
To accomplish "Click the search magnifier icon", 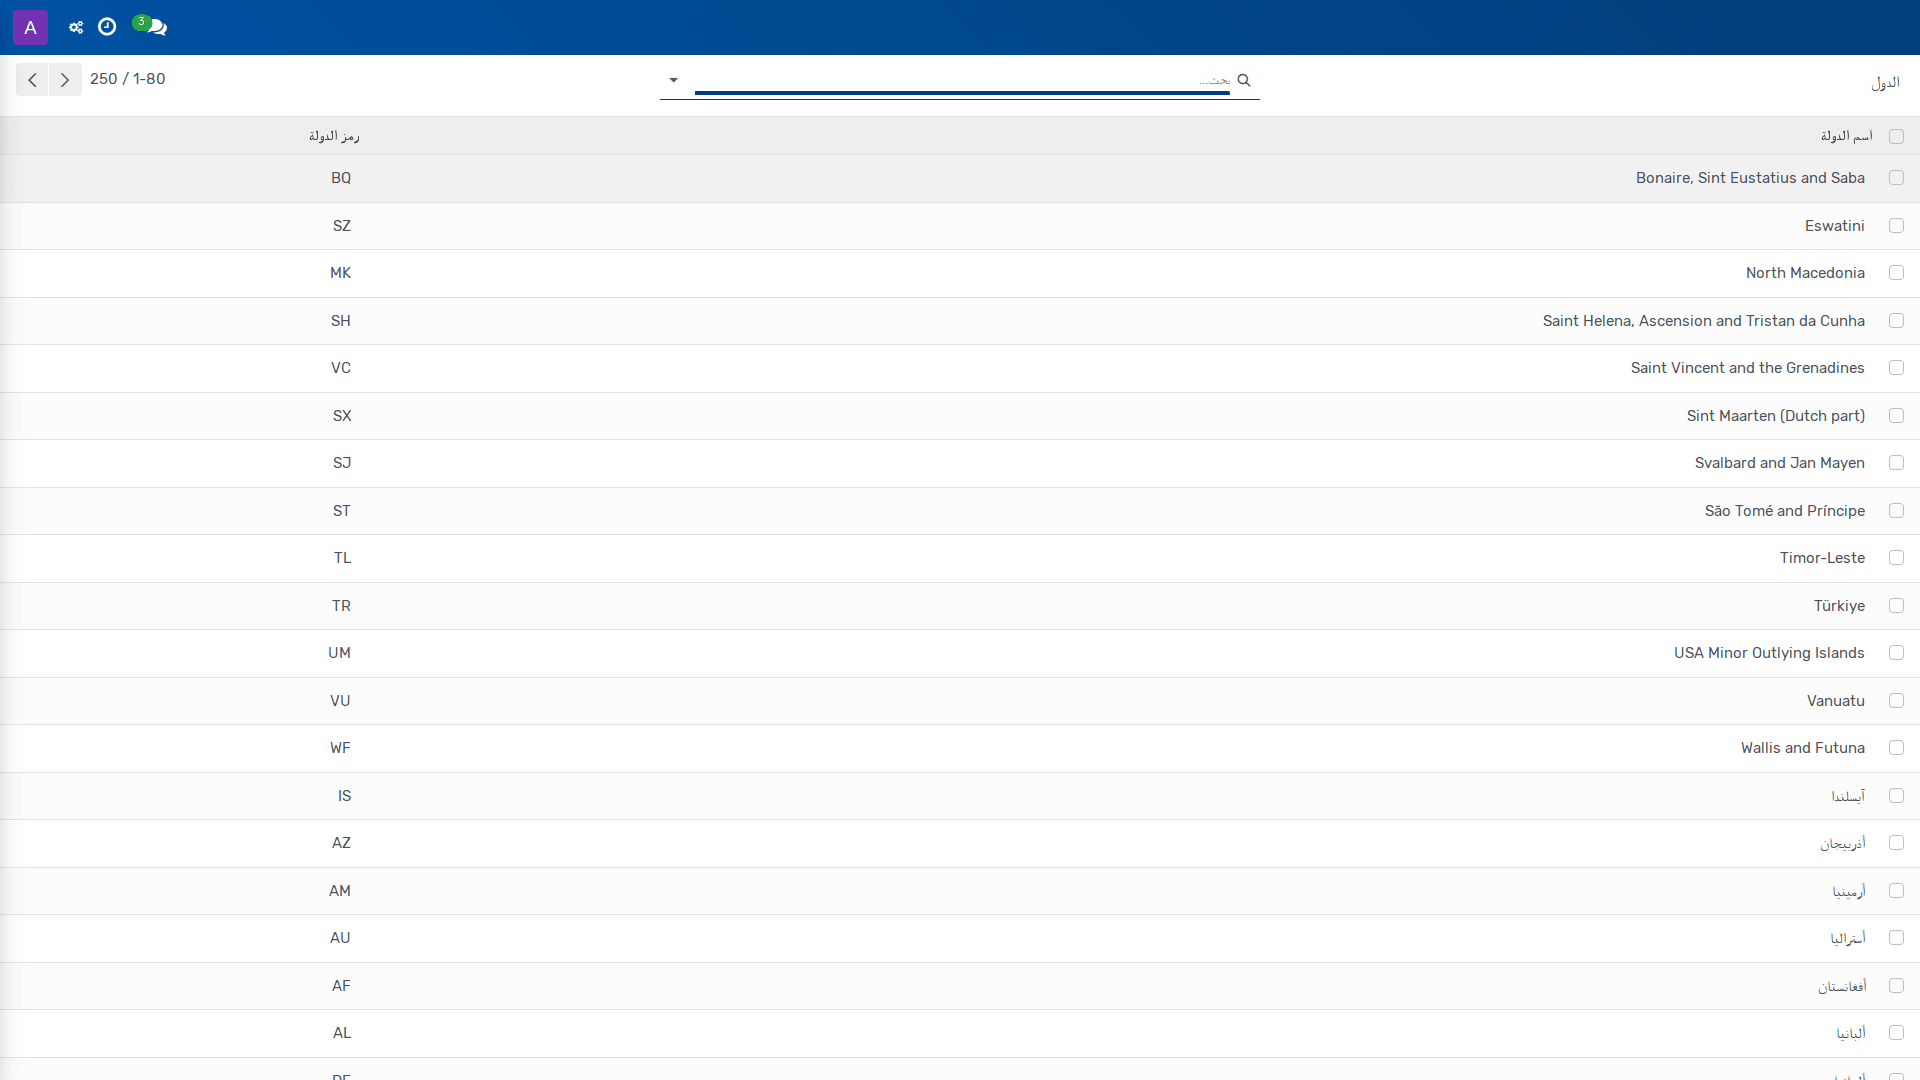I will (1244, 80).
